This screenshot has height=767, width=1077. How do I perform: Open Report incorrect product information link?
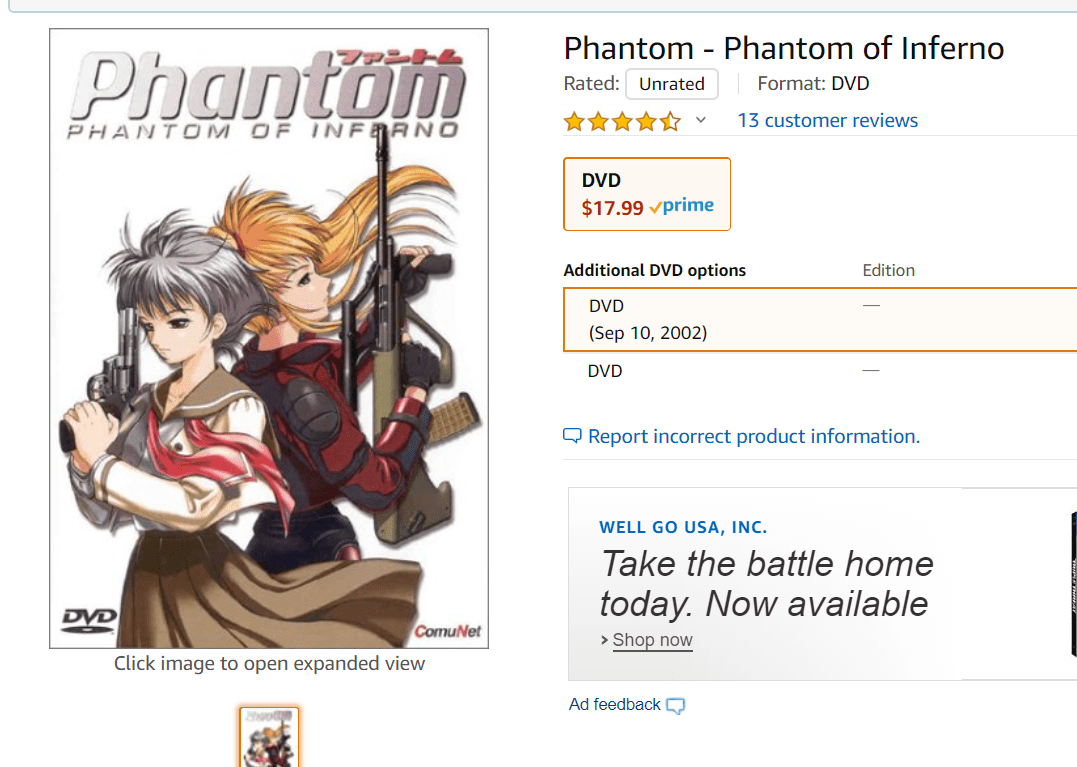[x=754, y=436]
